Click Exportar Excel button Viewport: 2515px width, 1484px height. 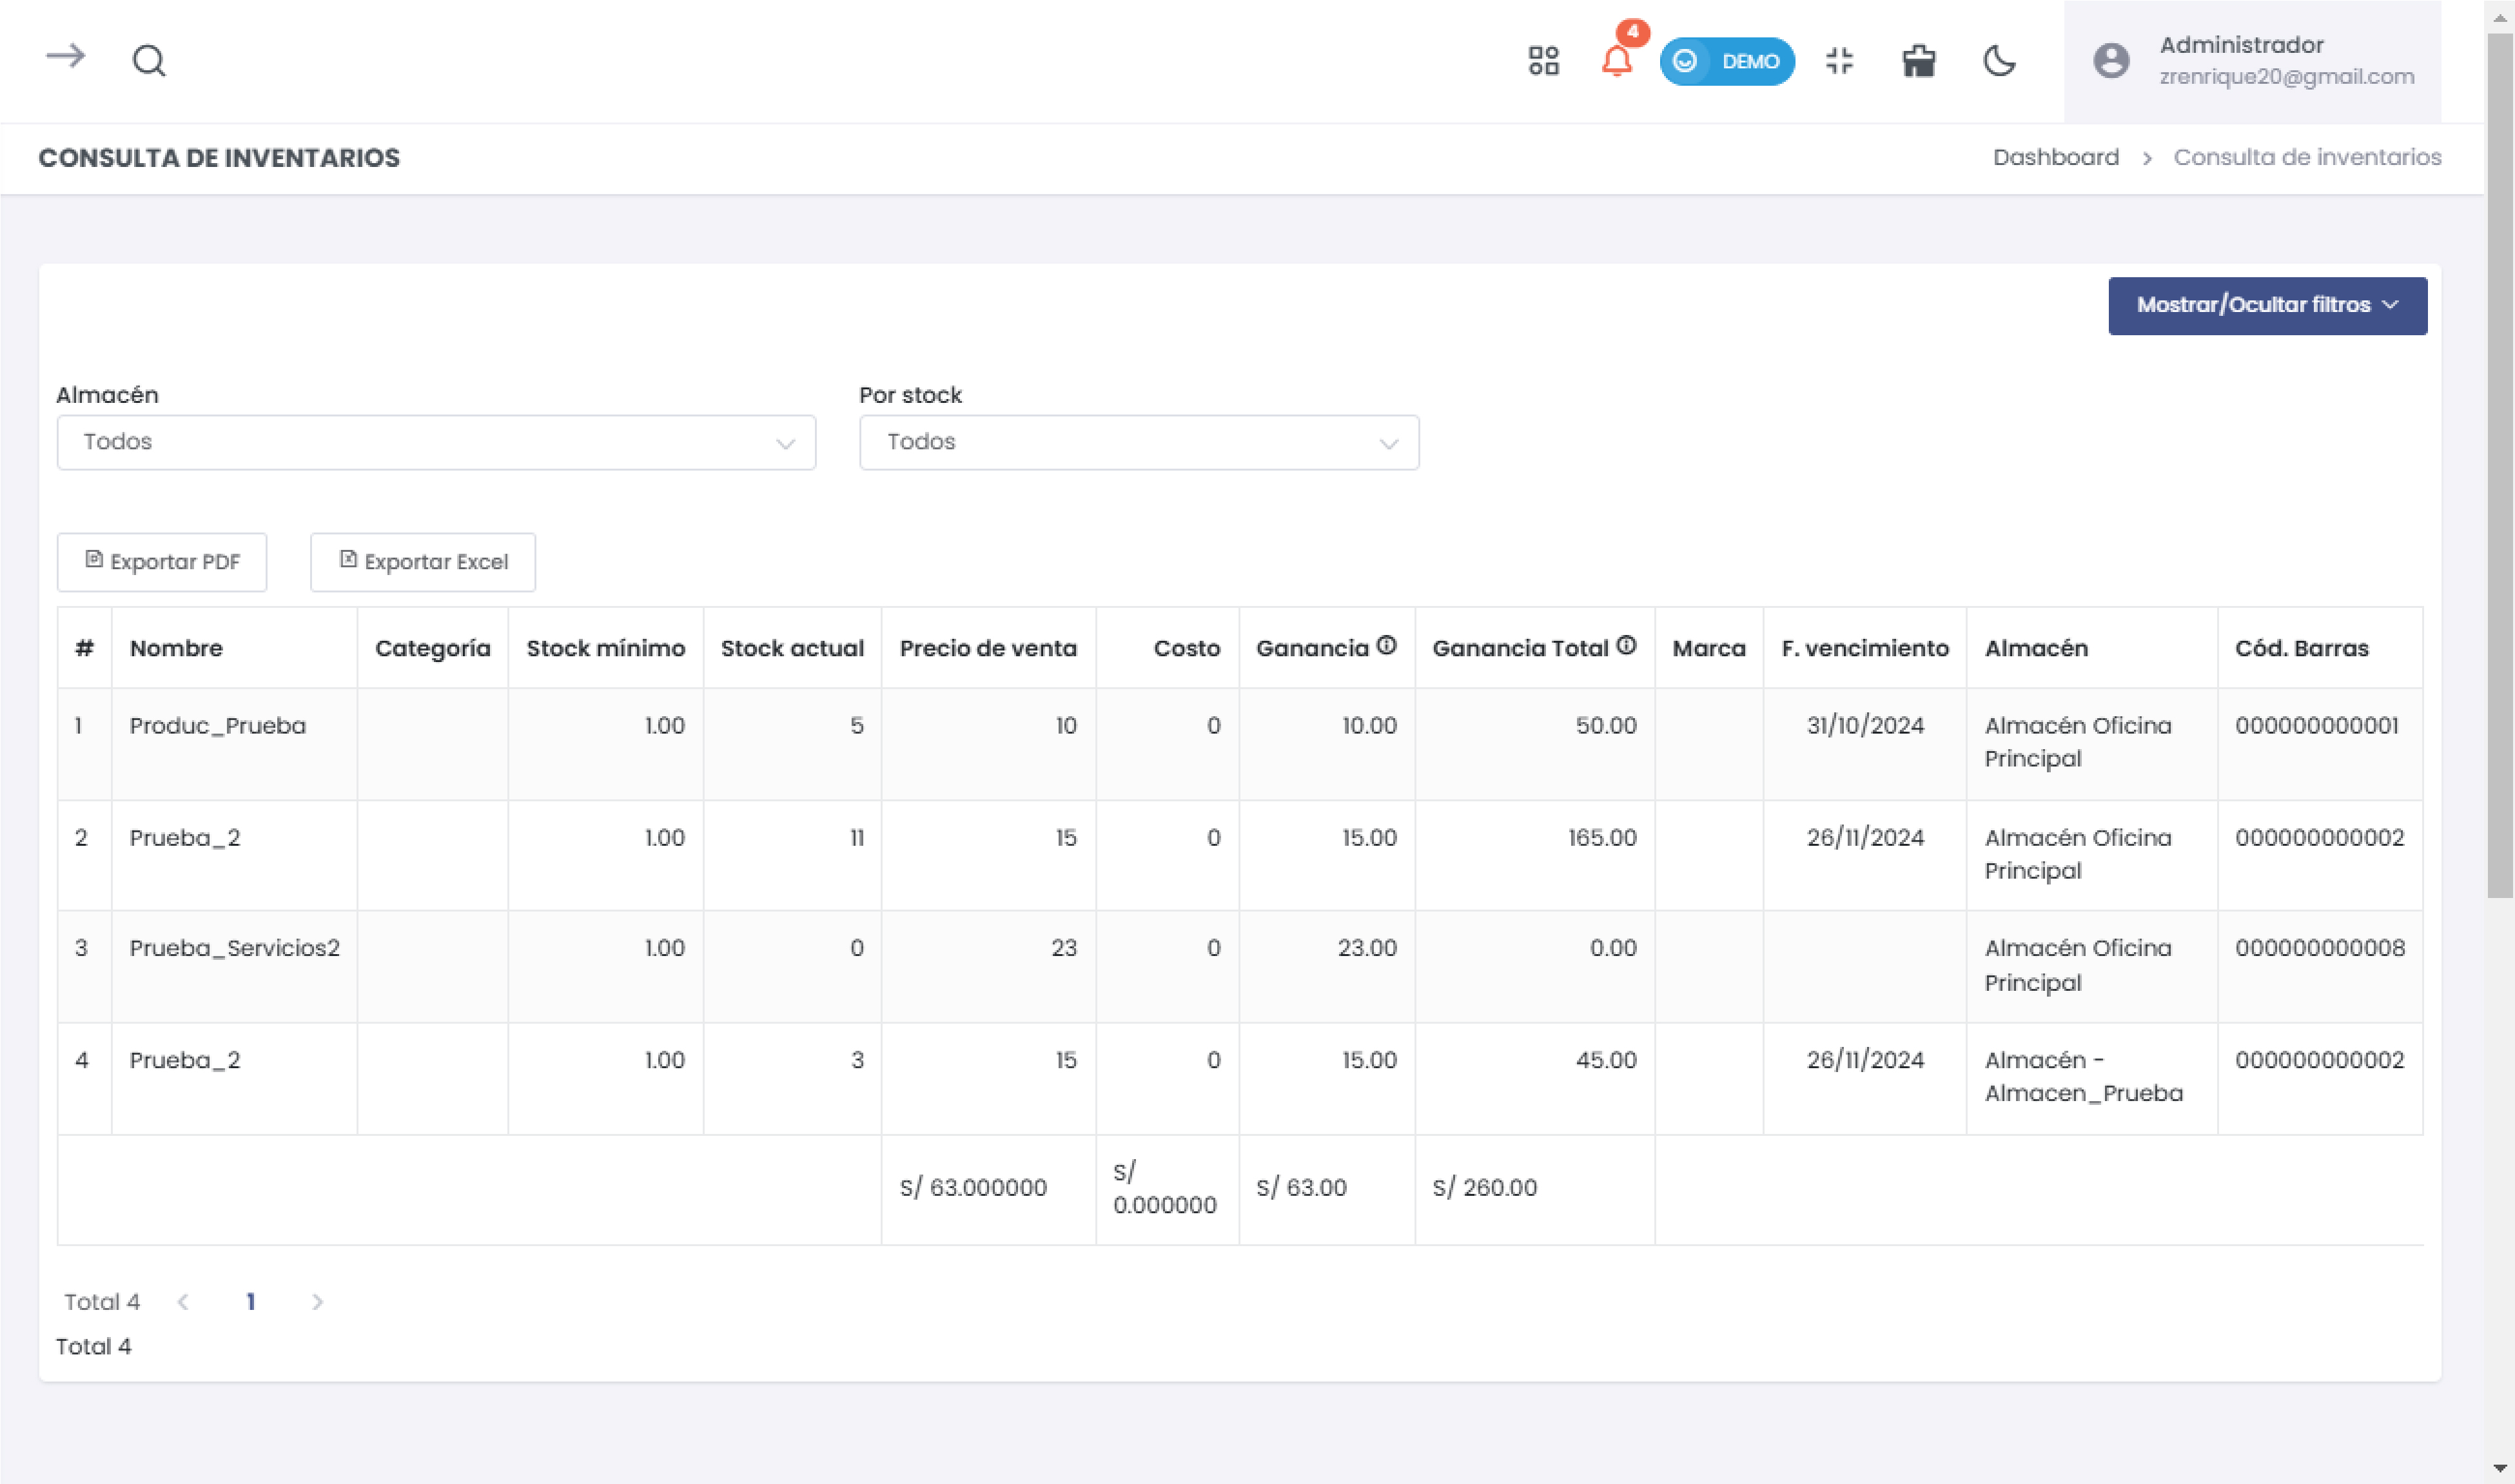[x=422, y=562]
